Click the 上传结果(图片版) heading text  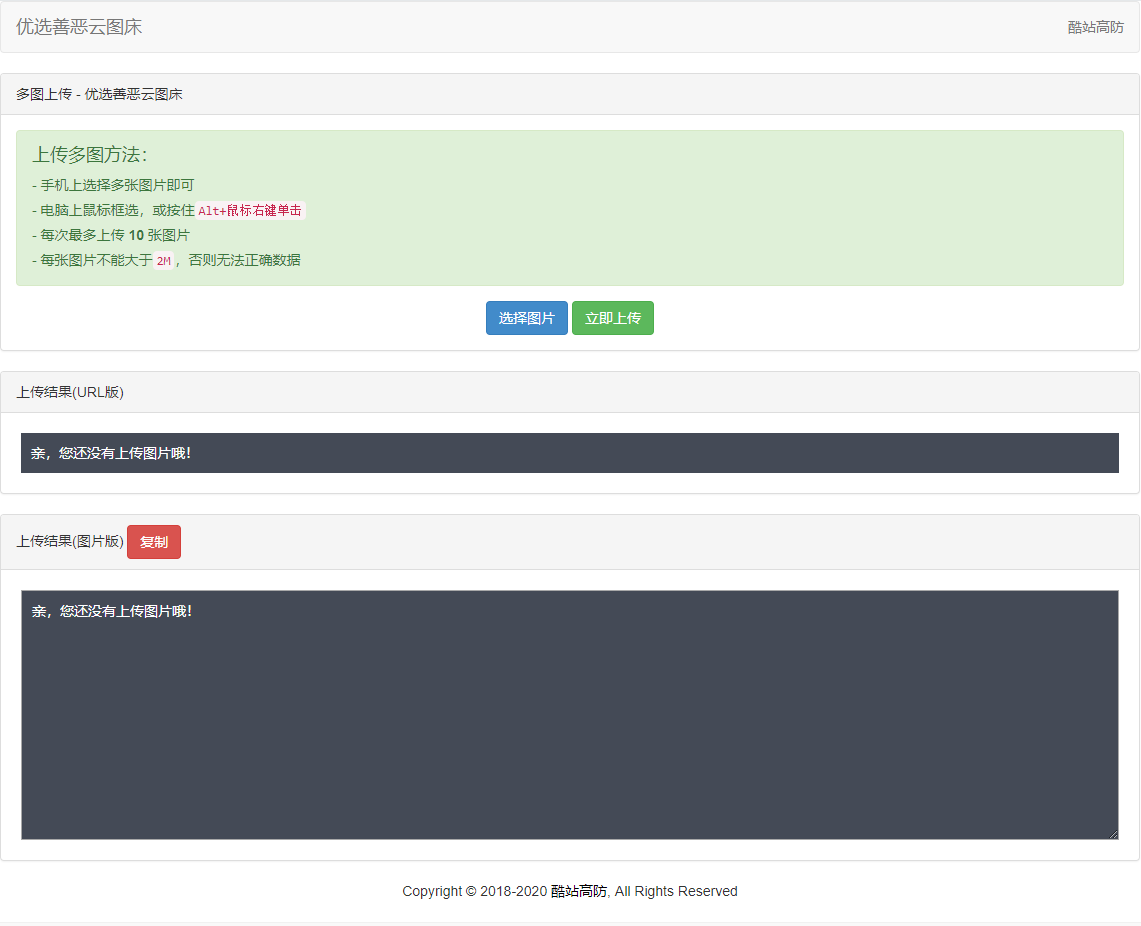70,542
